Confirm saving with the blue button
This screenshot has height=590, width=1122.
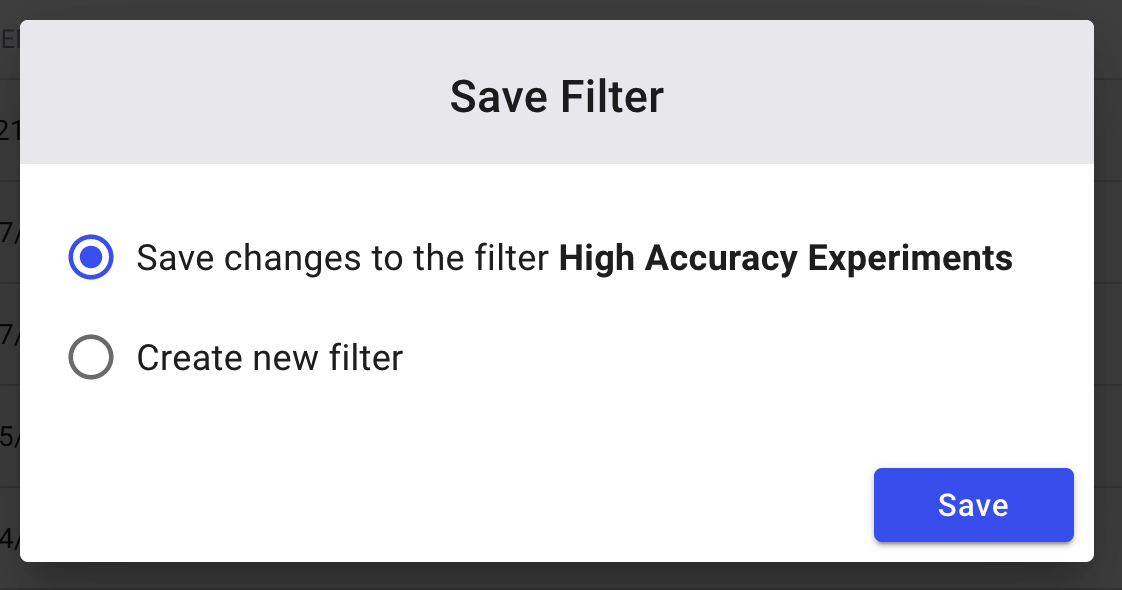973,505
